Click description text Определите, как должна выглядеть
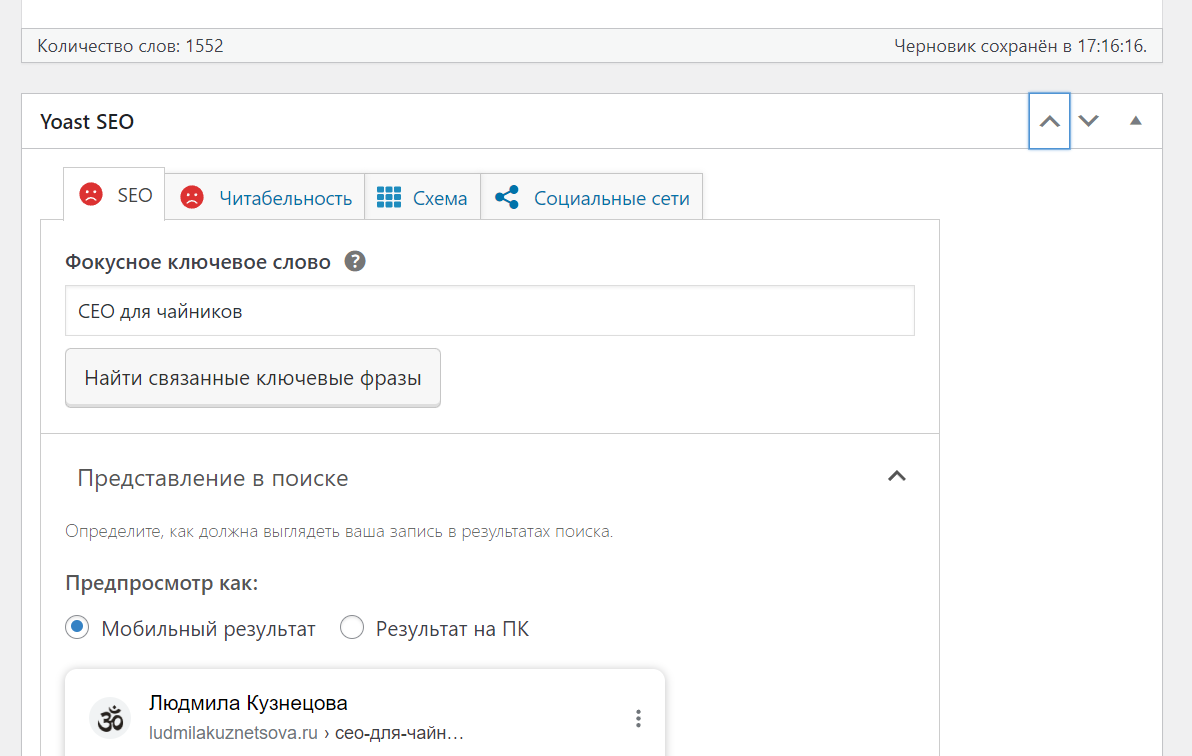 tap(339, 532)
